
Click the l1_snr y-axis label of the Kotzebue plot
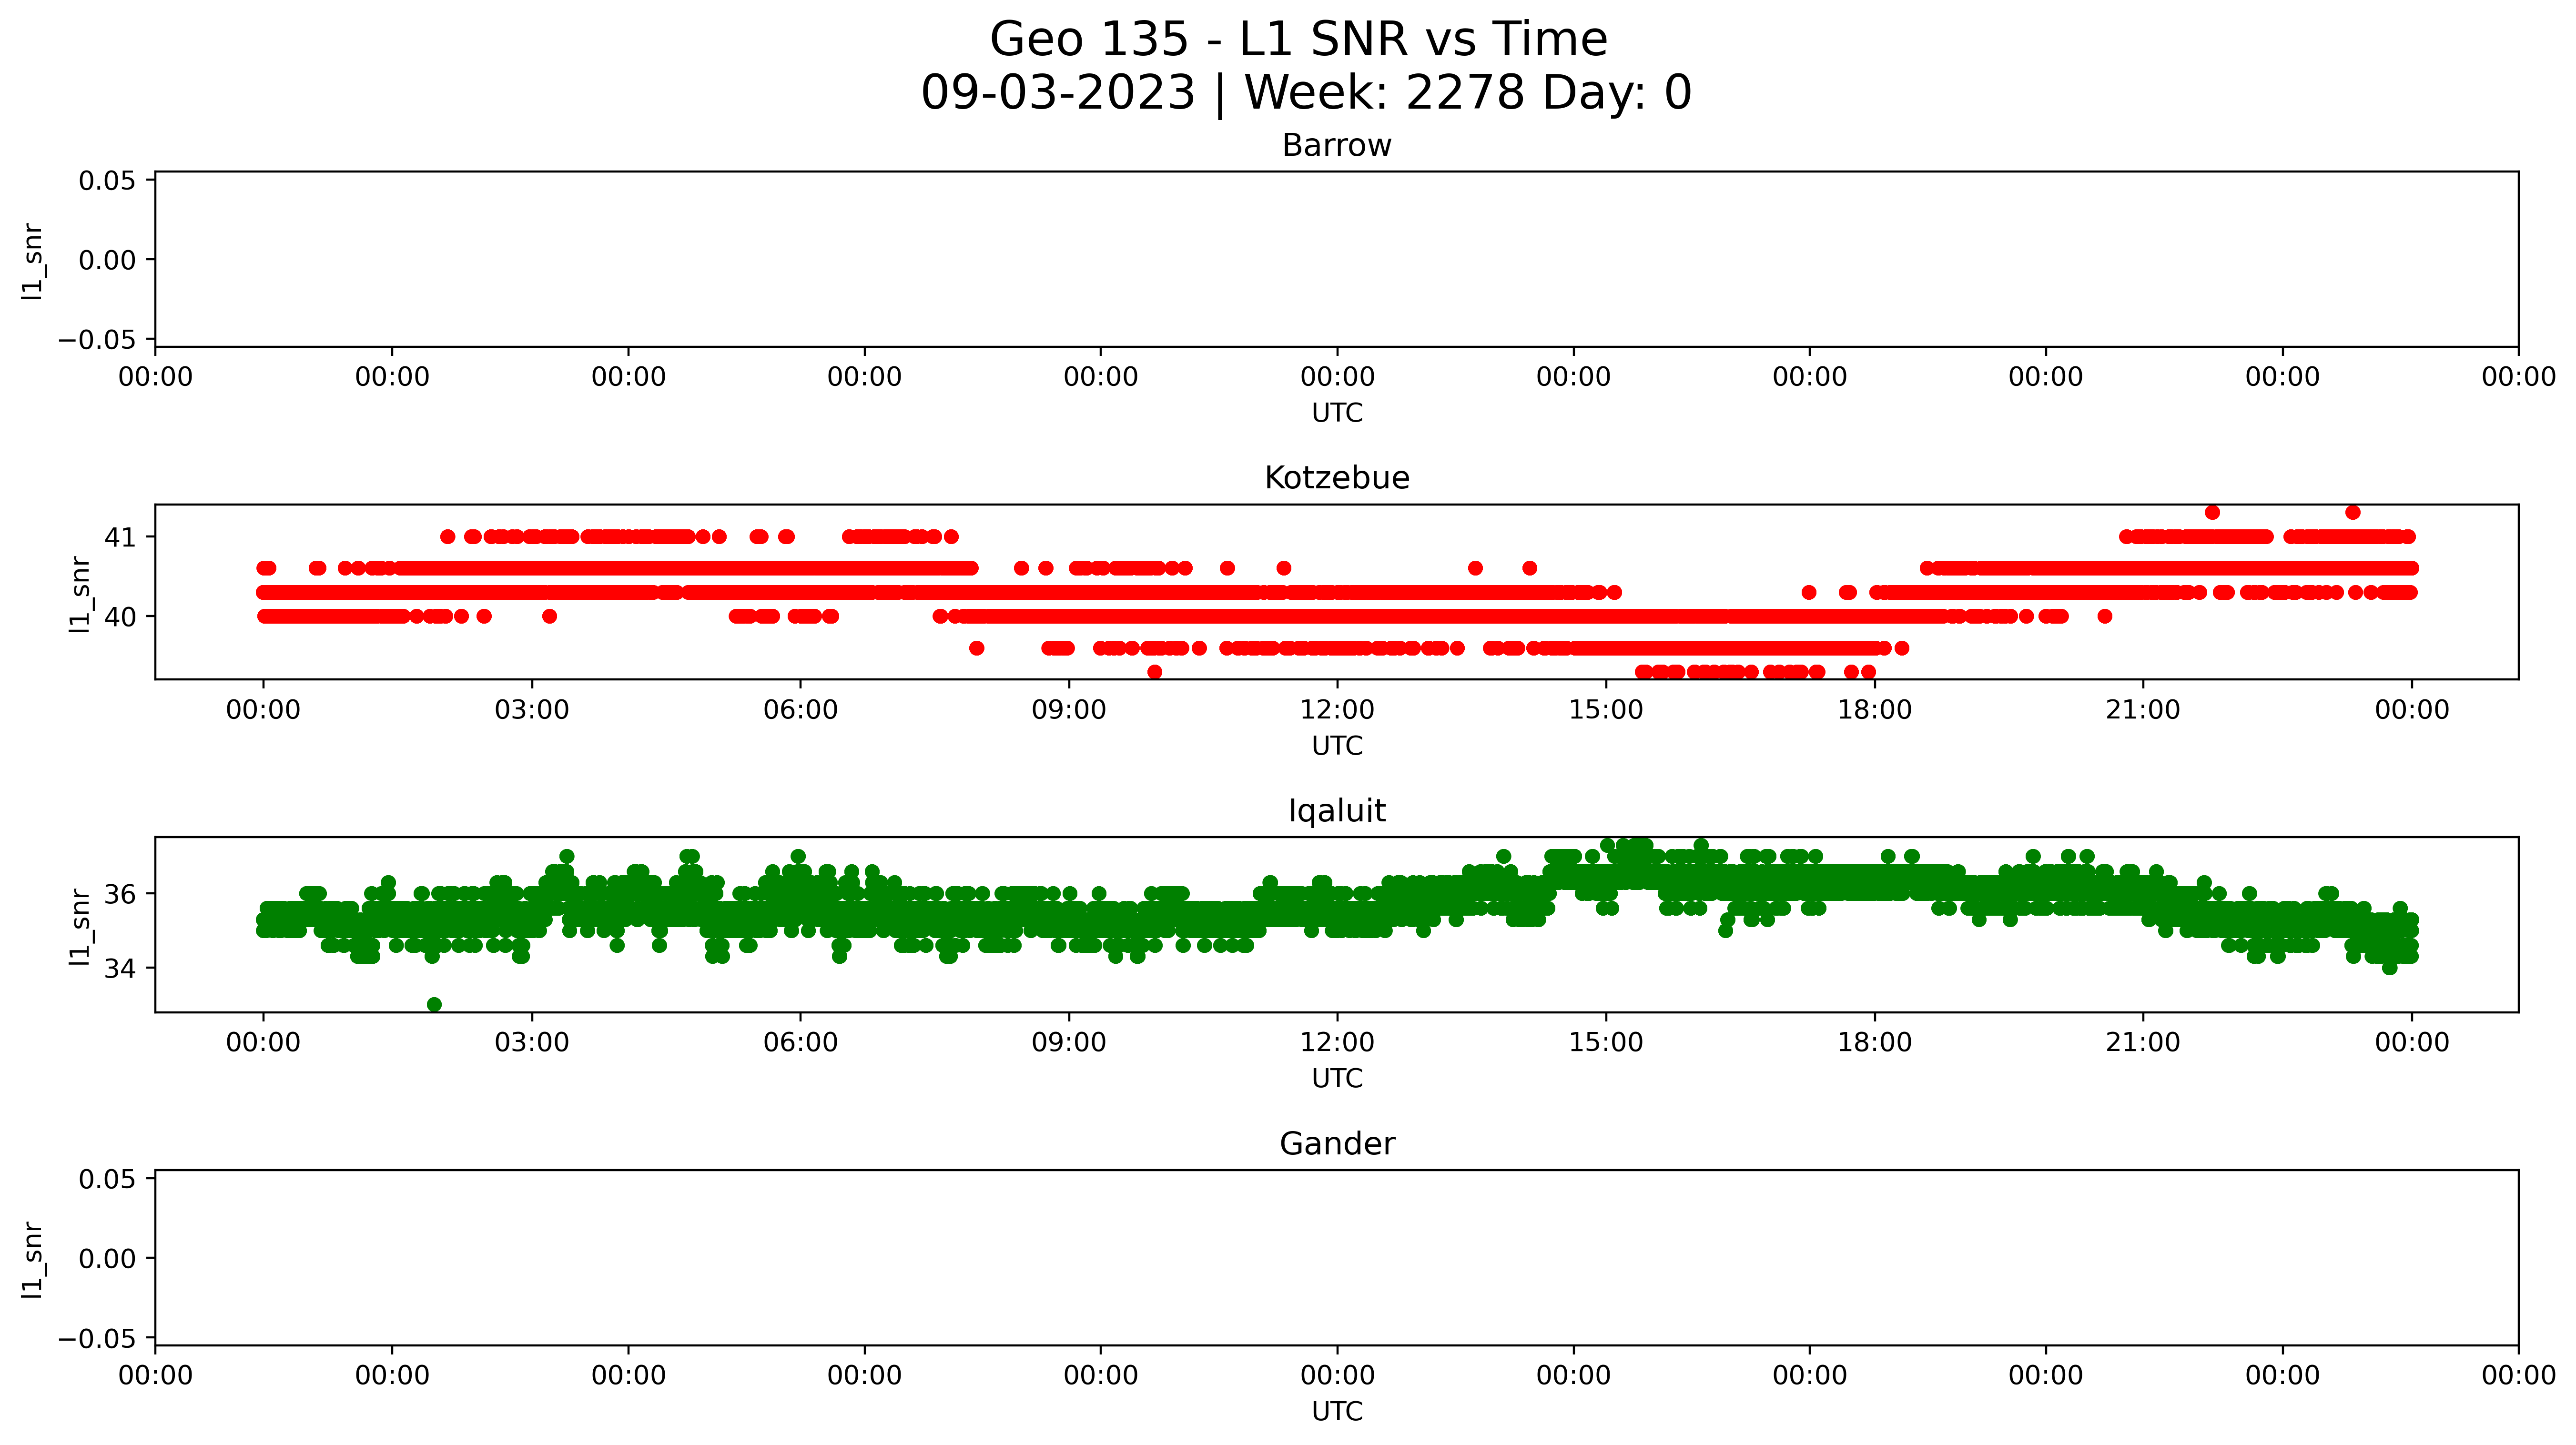[80, 594]
